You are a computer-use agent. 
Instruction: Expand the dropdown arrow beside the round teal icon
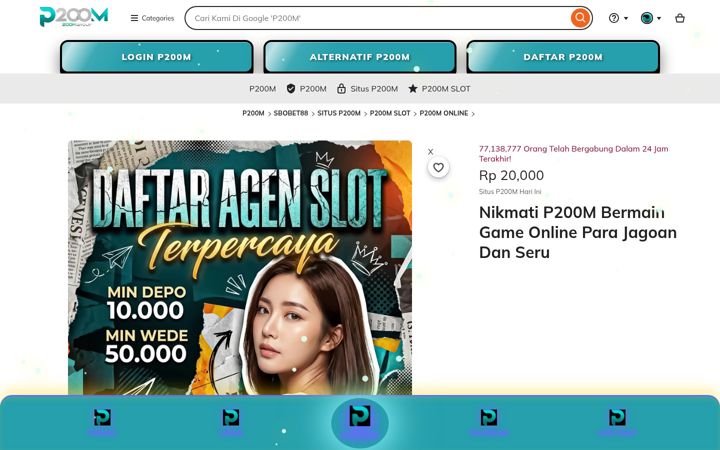(659, 18)
